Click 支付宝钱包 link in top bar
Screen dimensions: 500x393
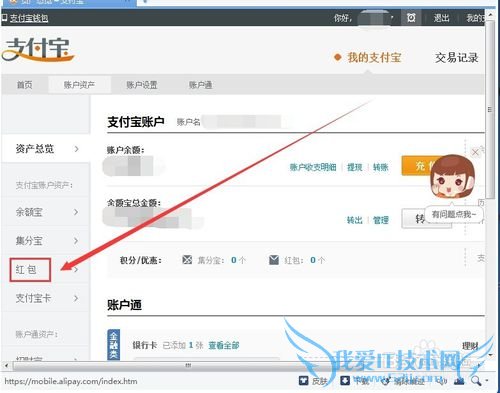29,18
